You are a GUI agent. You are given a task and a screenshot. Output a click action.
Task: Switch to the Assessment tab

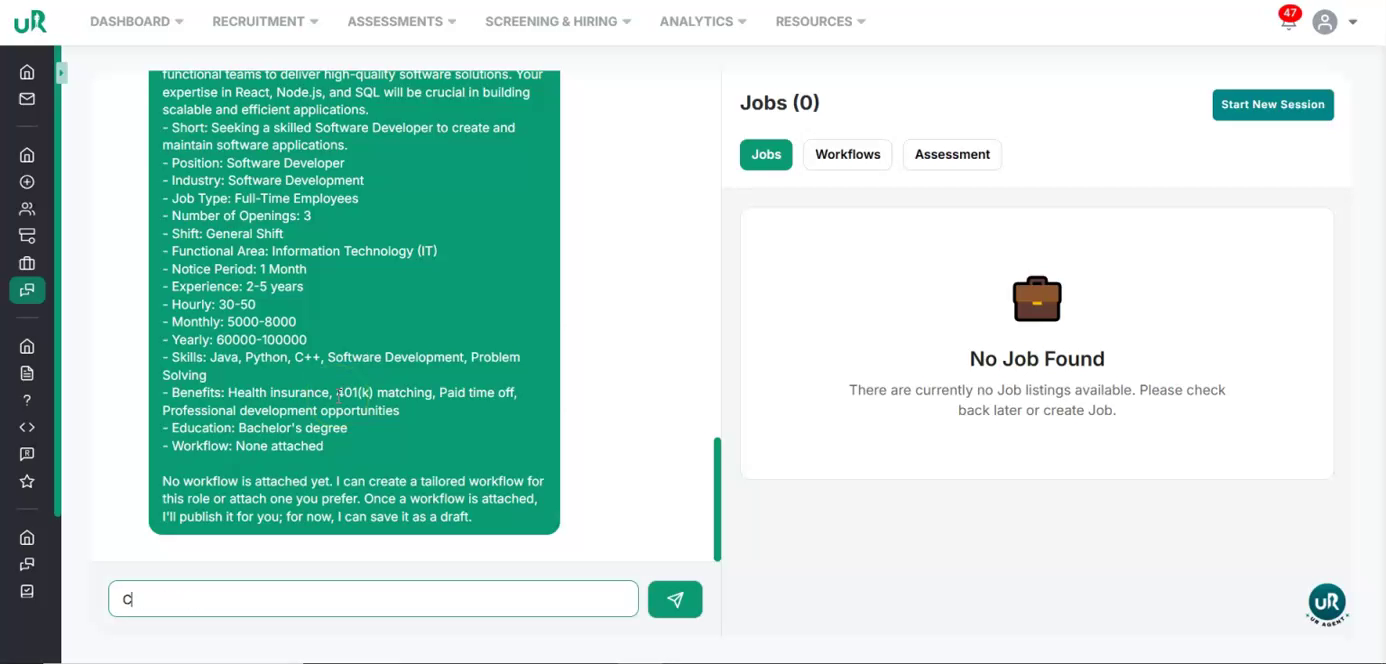(951, 154)
